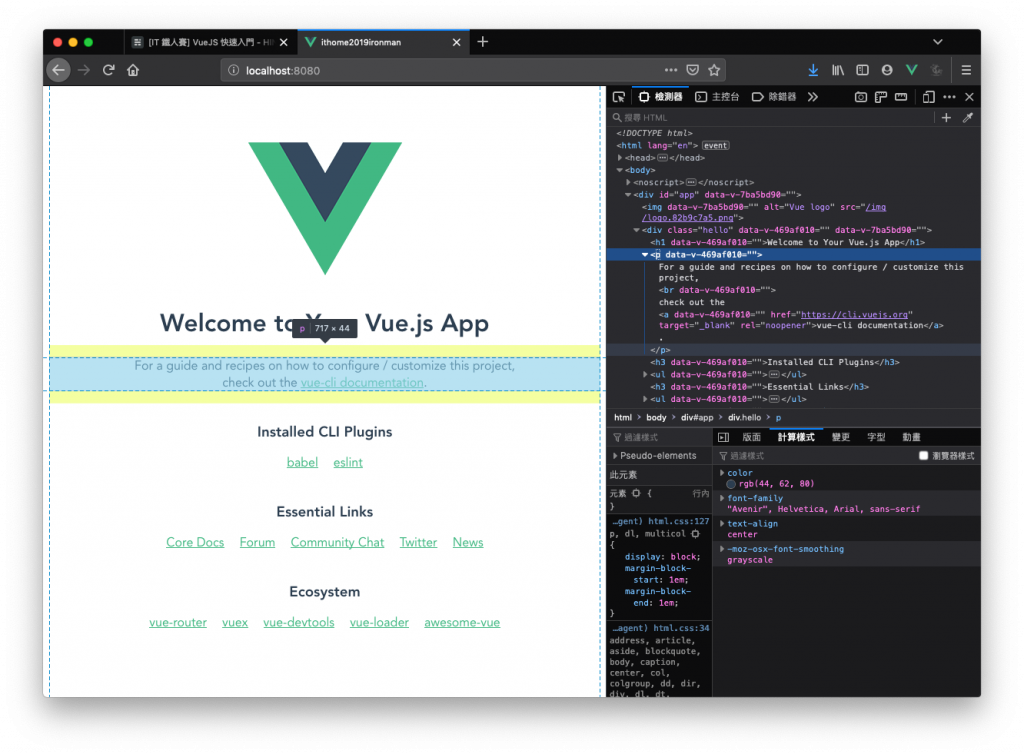1024x754 pixels.
Task: Expand the noscript element node
Action: [628, 183]
